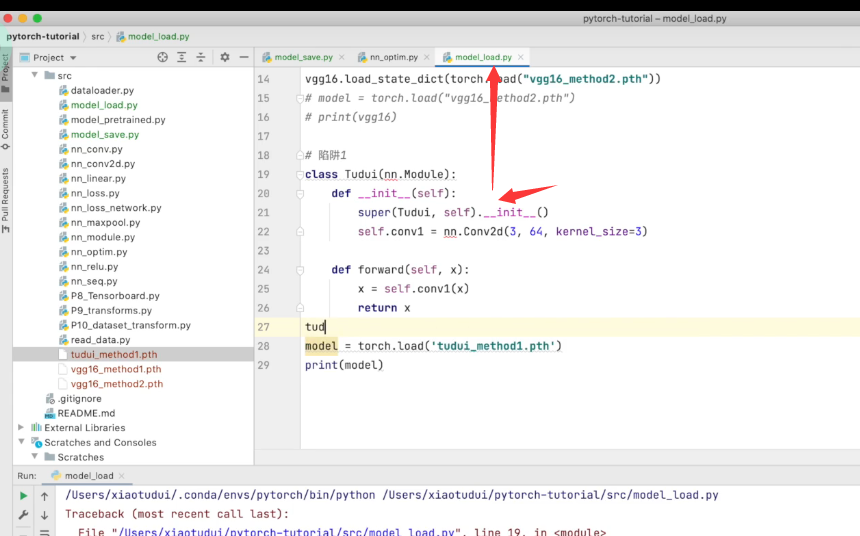
Task: Close the model_save.py tab
Action: click(x=342, y=57)
